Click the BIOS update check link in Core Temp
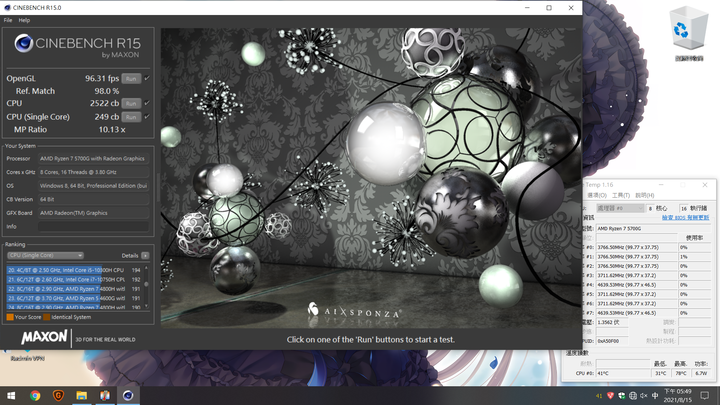Viewport: 720px width, 405px height. coord(686,218)
